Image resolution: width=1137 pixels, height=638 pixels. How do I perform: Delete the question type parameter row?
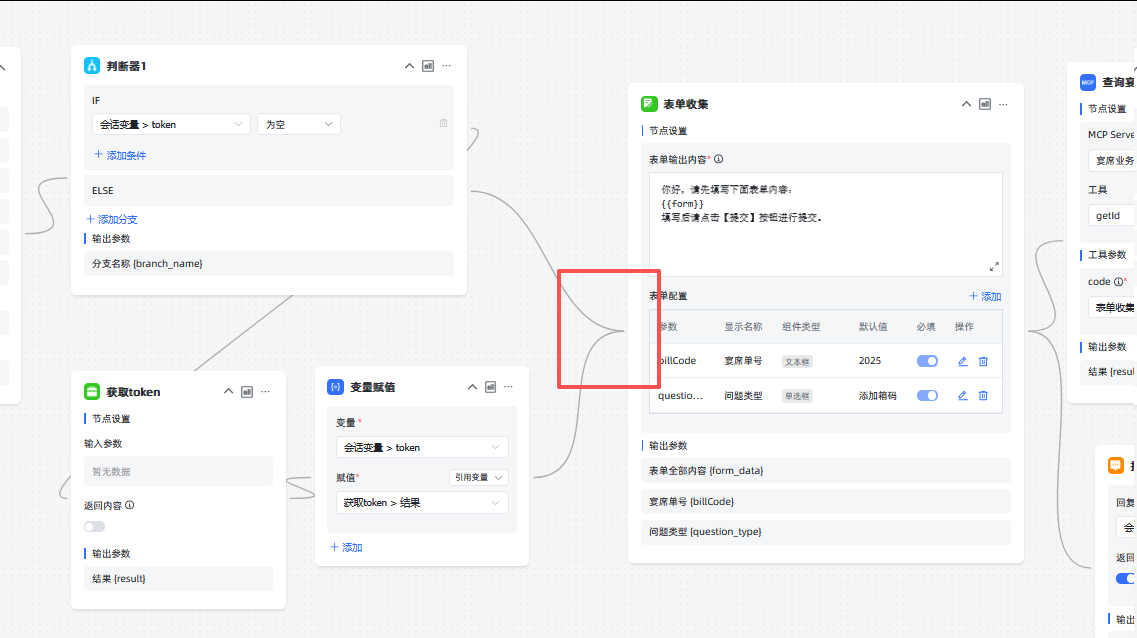(983, 395)
